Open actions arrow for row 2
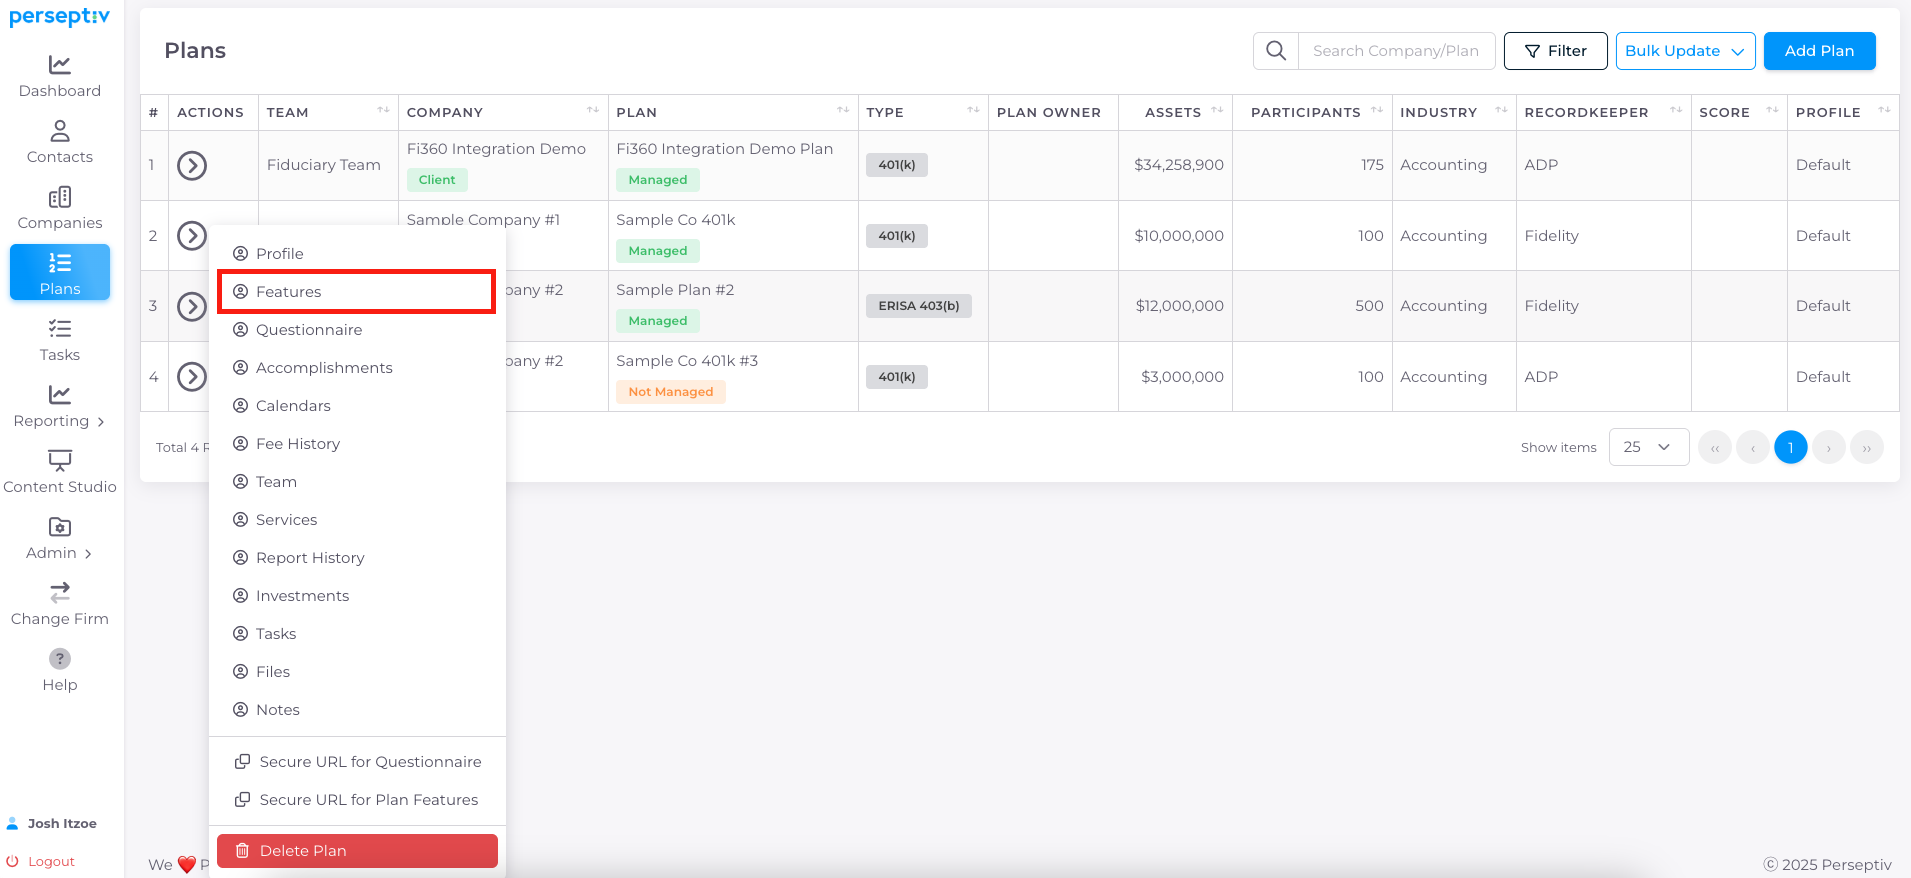Image resolution: width=1911 pixels, height=878 pixels. pos(192,236)
